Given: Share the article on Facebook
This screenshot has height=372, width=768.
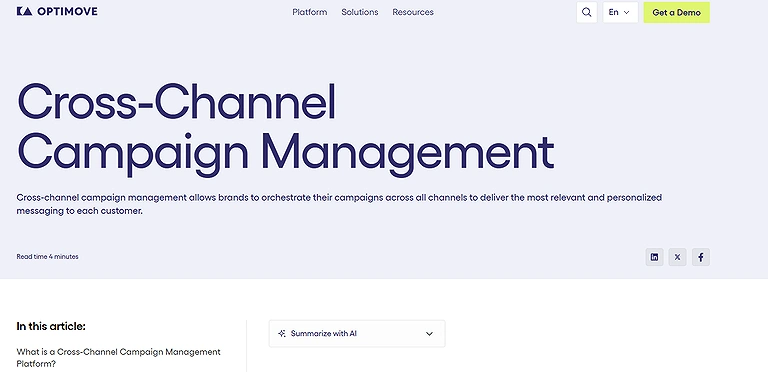Looking at the screenshot, I should 701,257.
